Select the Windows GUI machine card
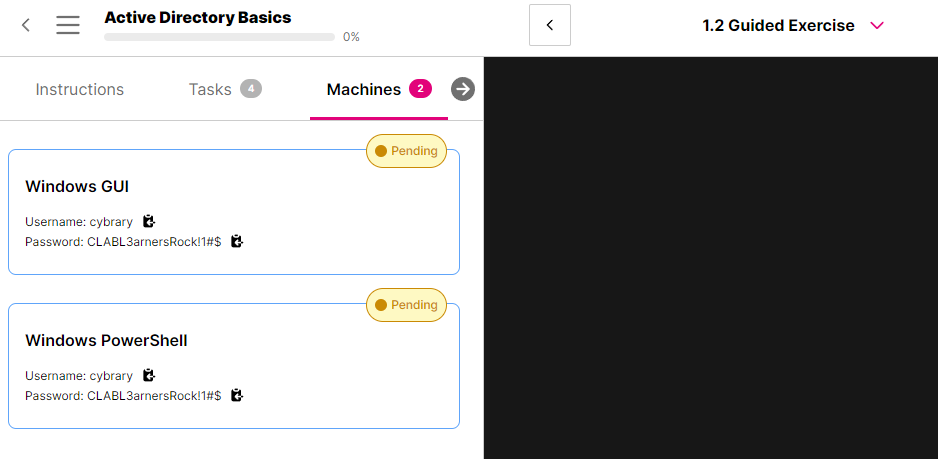 [x=234, y=212]
